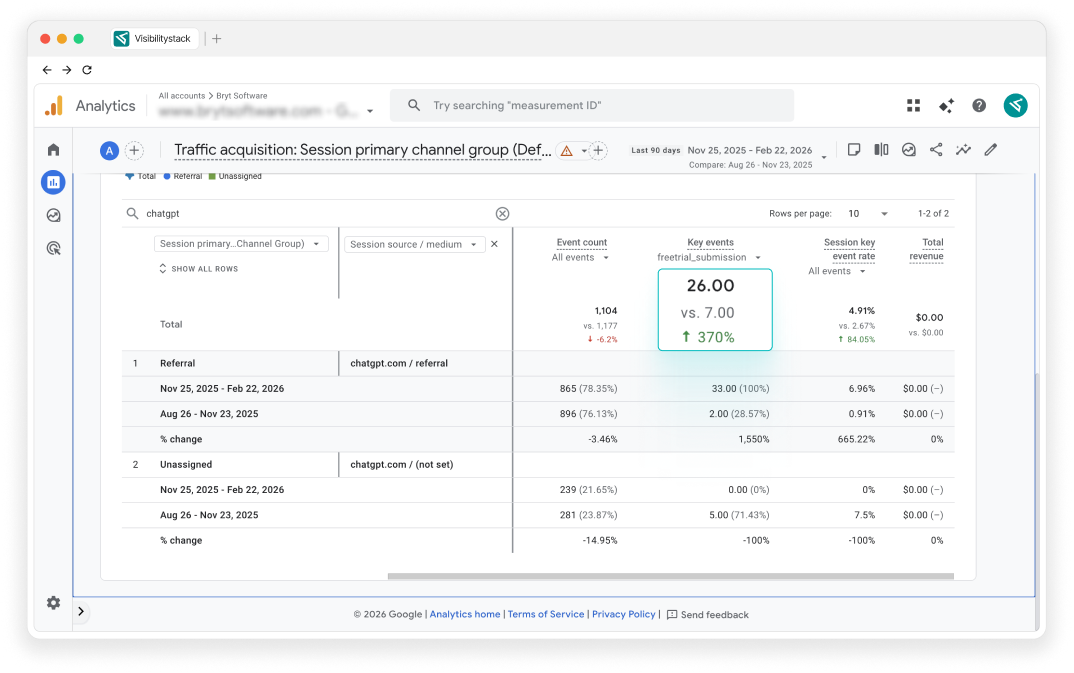Open the Insights sparkline icon
Image resolution: width=1074 pixels, height=673 pixels.
(963, 150)
